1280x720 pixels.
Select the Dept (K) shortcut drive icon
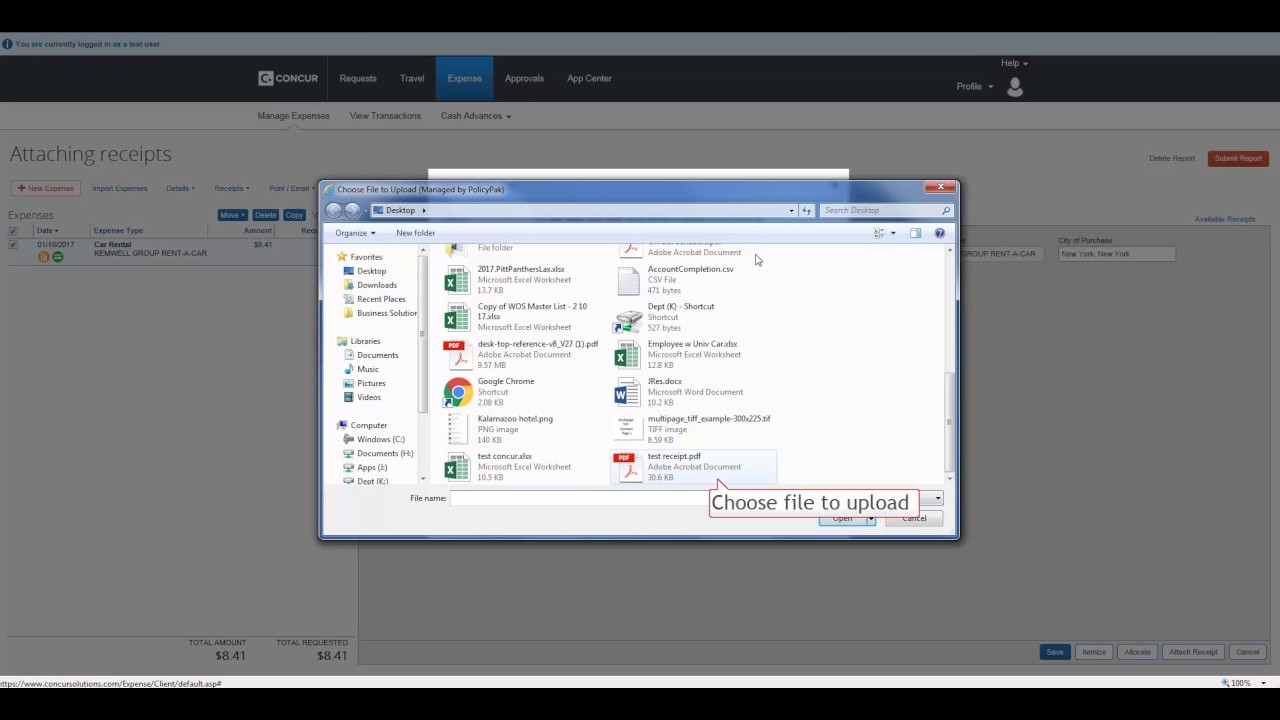pos(628,318)
